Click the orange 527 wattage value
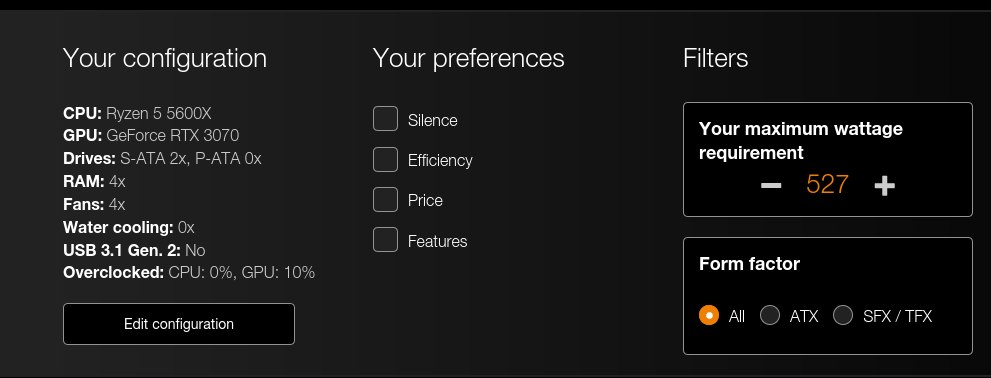 [827, 185]
